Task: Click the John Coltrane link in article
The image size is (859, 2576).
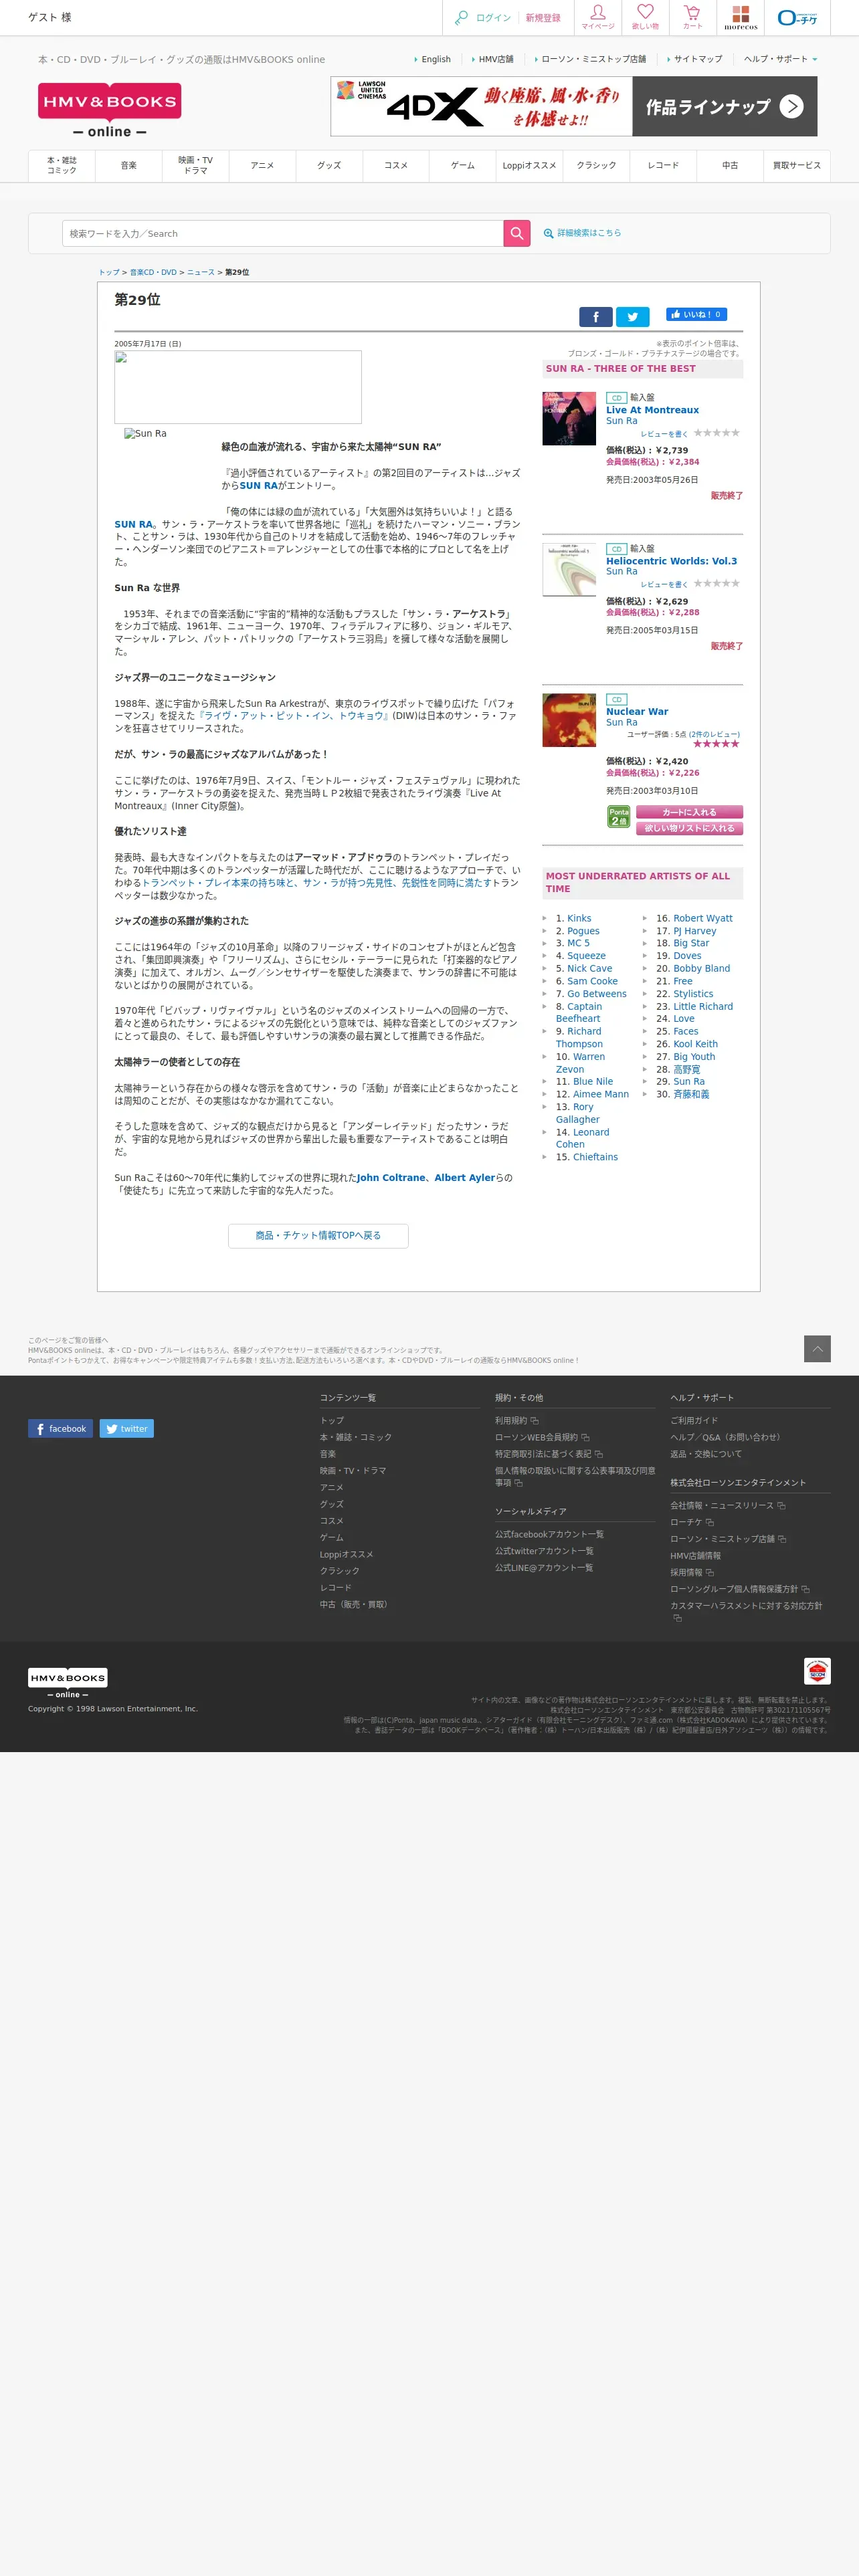Action: tap(391, 1178)
